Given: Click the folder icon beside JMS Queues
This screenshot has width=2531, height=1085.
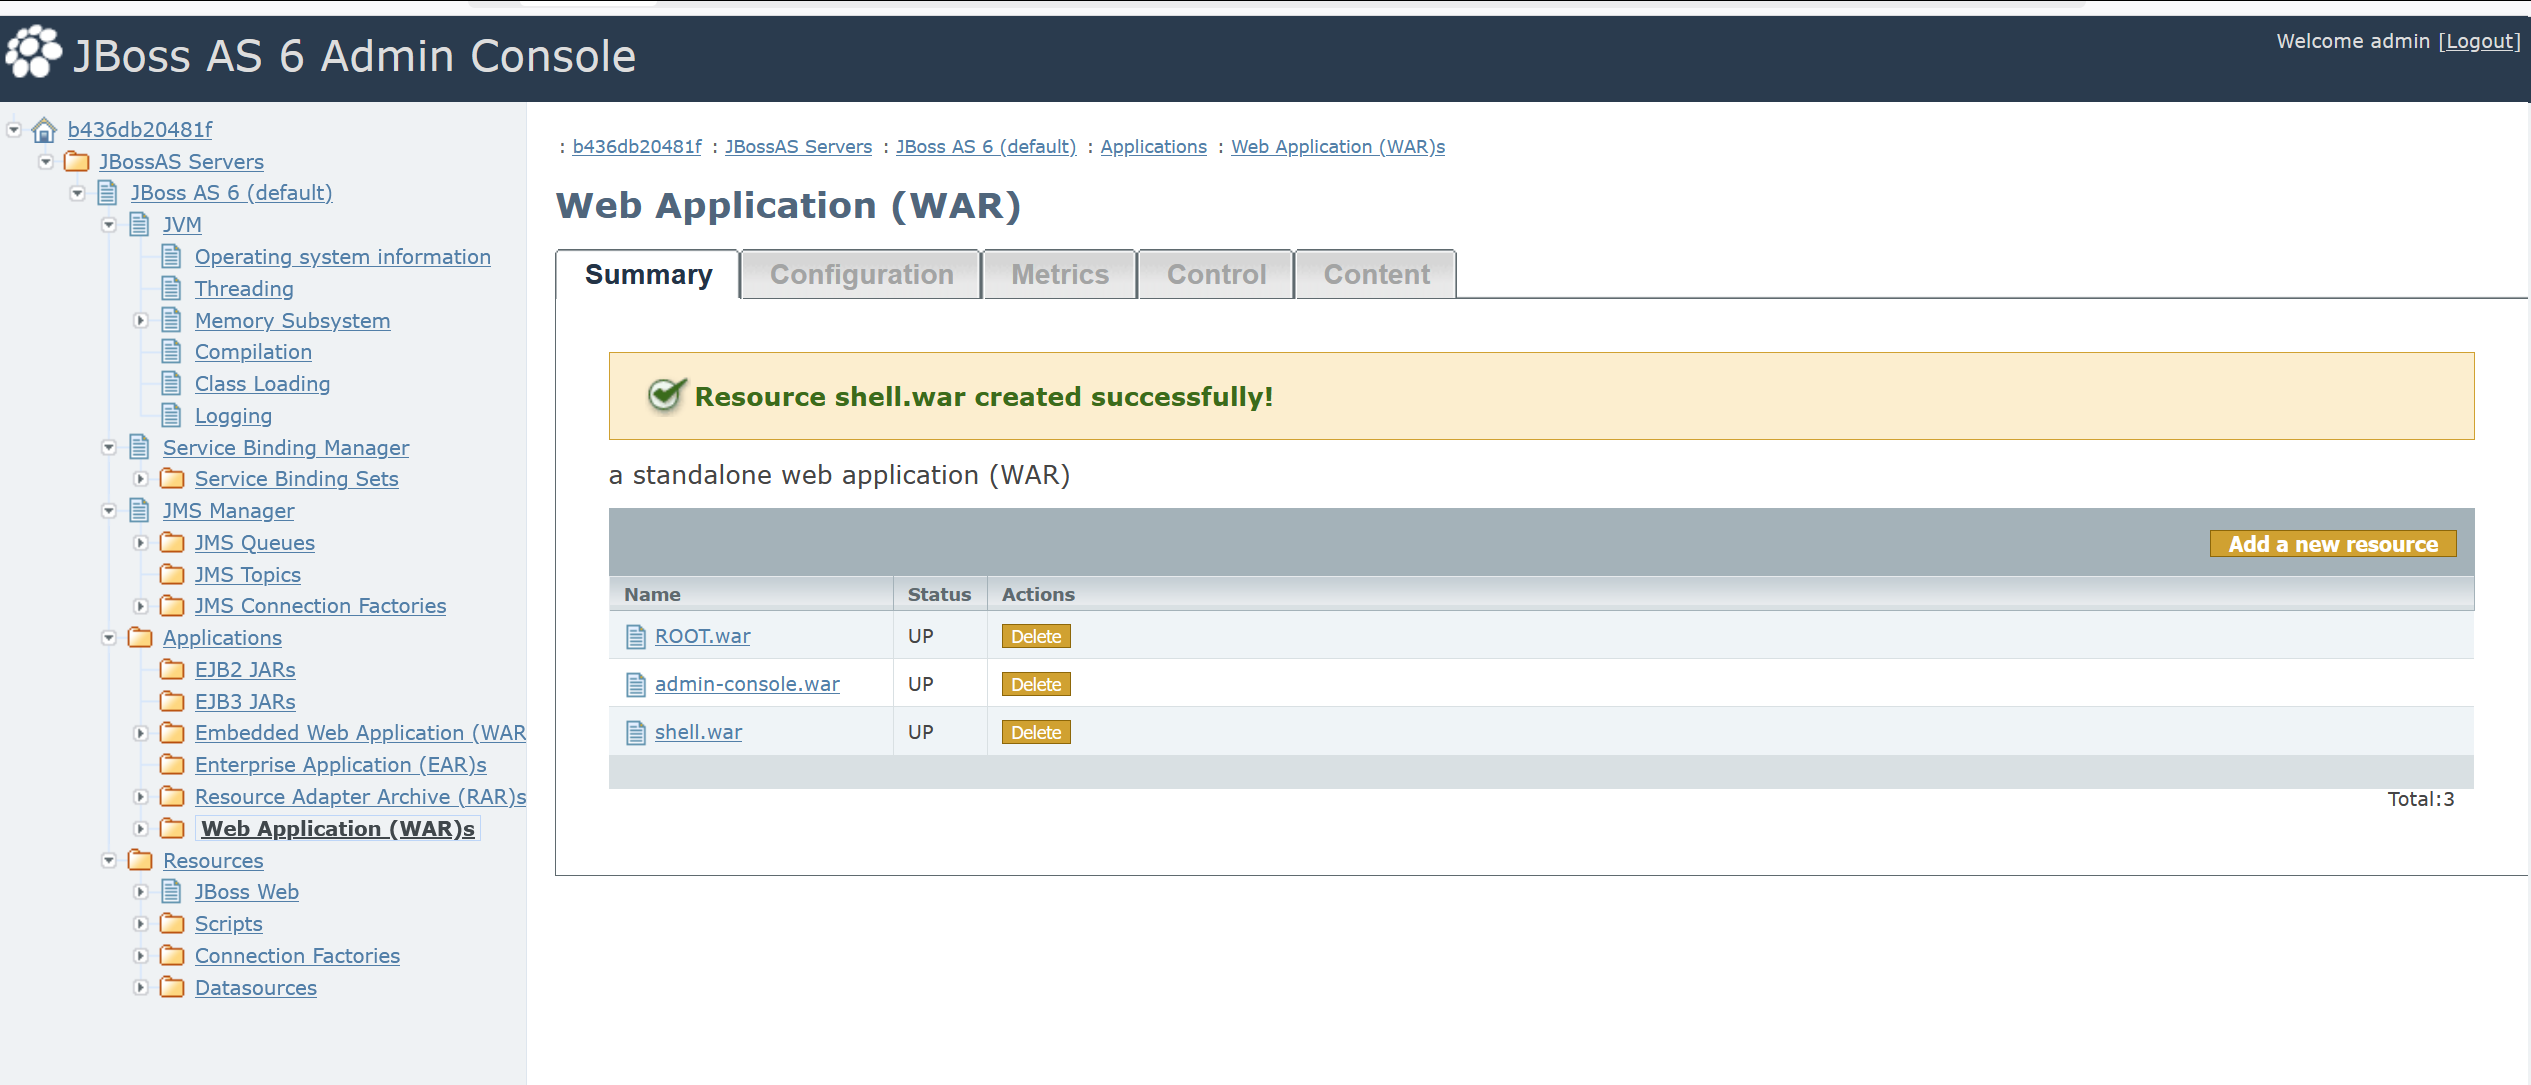Looking at the screenshot, I should (x=173, y=542).
